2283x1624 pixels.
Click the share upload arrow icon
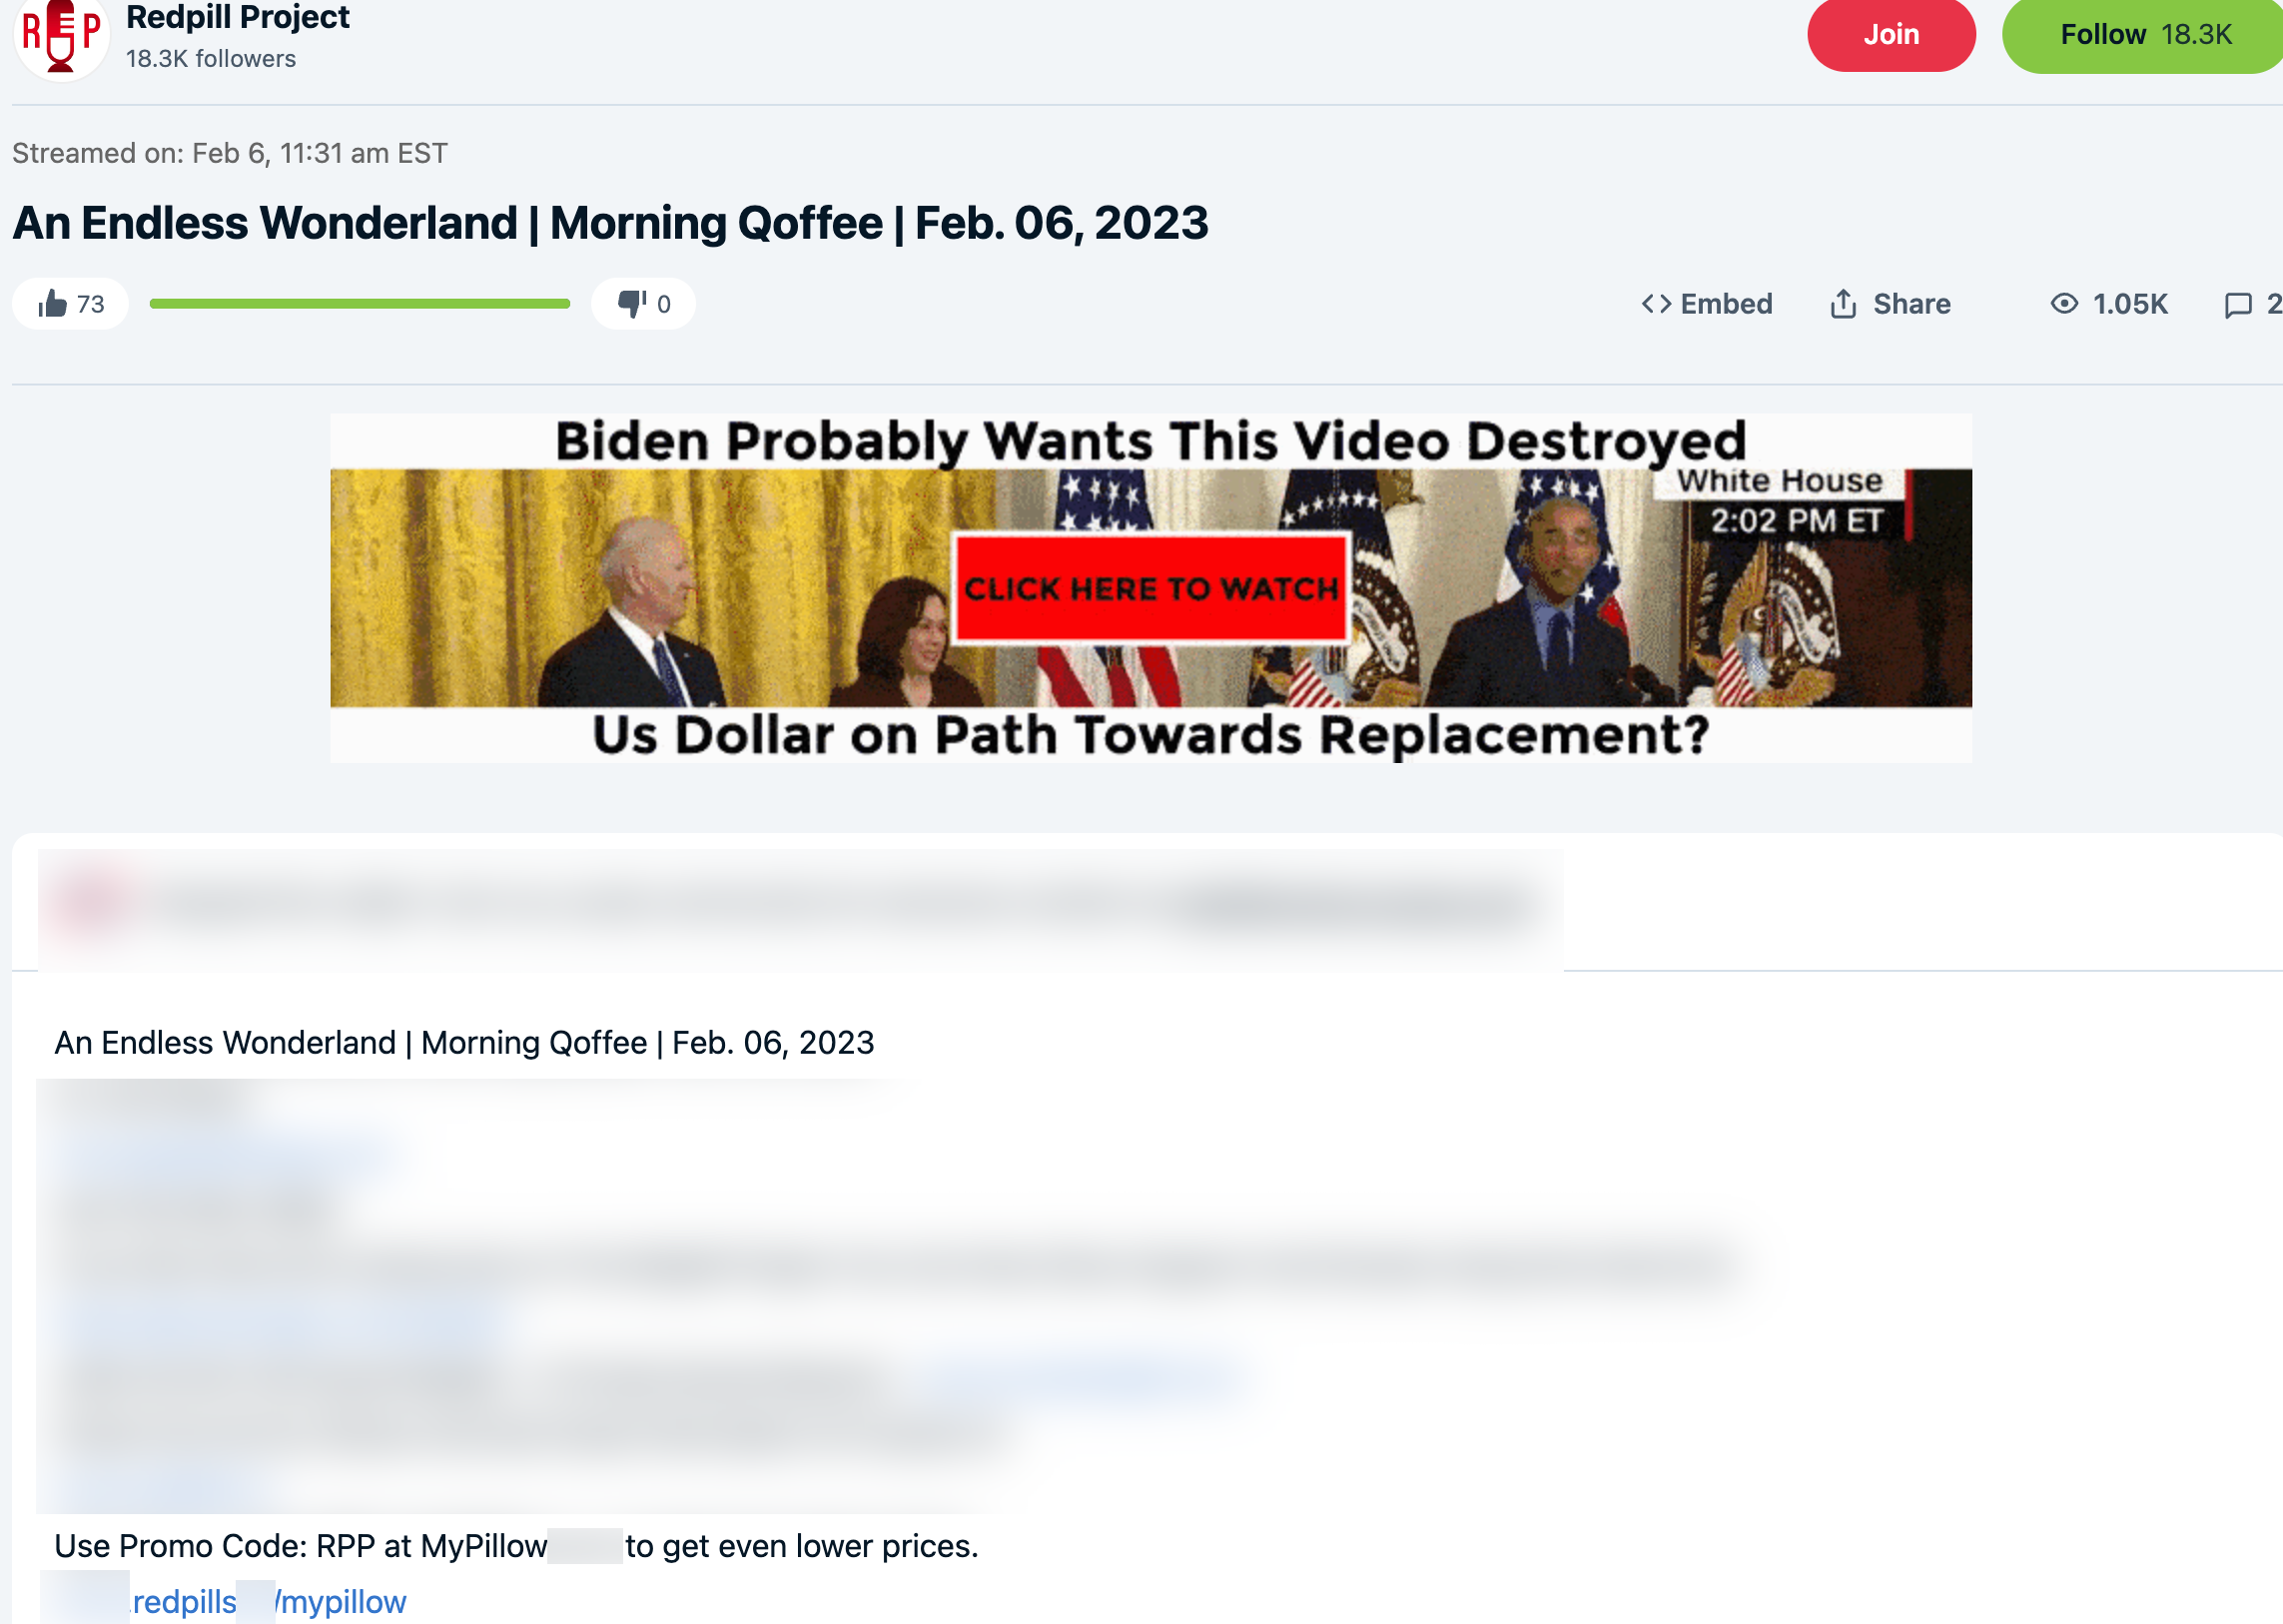(1843, 303)
